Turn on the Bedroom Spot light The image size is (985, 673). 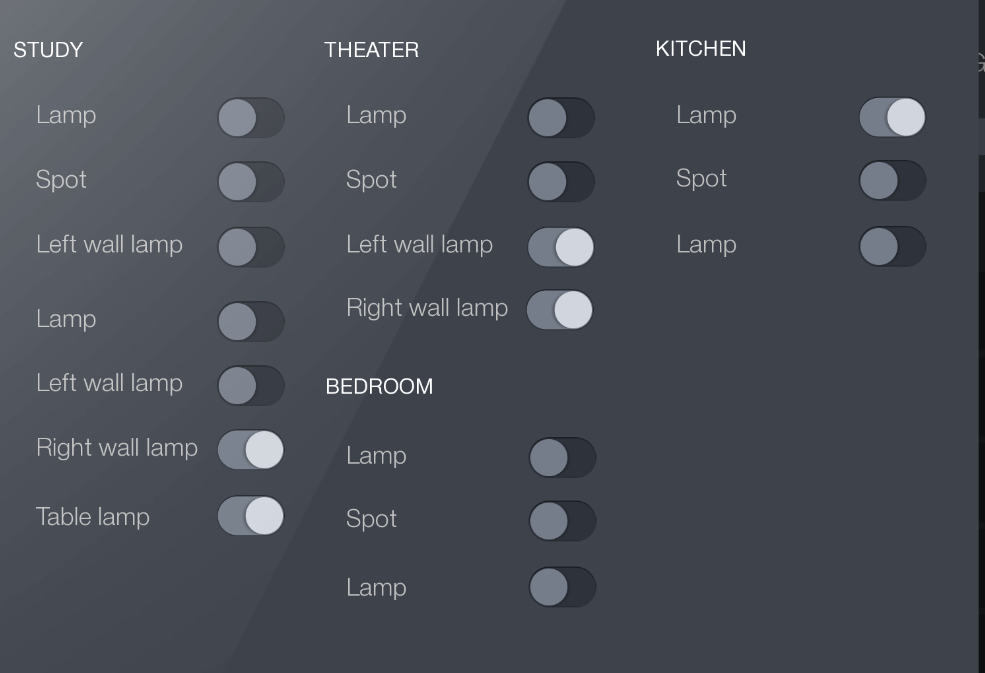tap(561, 521)
